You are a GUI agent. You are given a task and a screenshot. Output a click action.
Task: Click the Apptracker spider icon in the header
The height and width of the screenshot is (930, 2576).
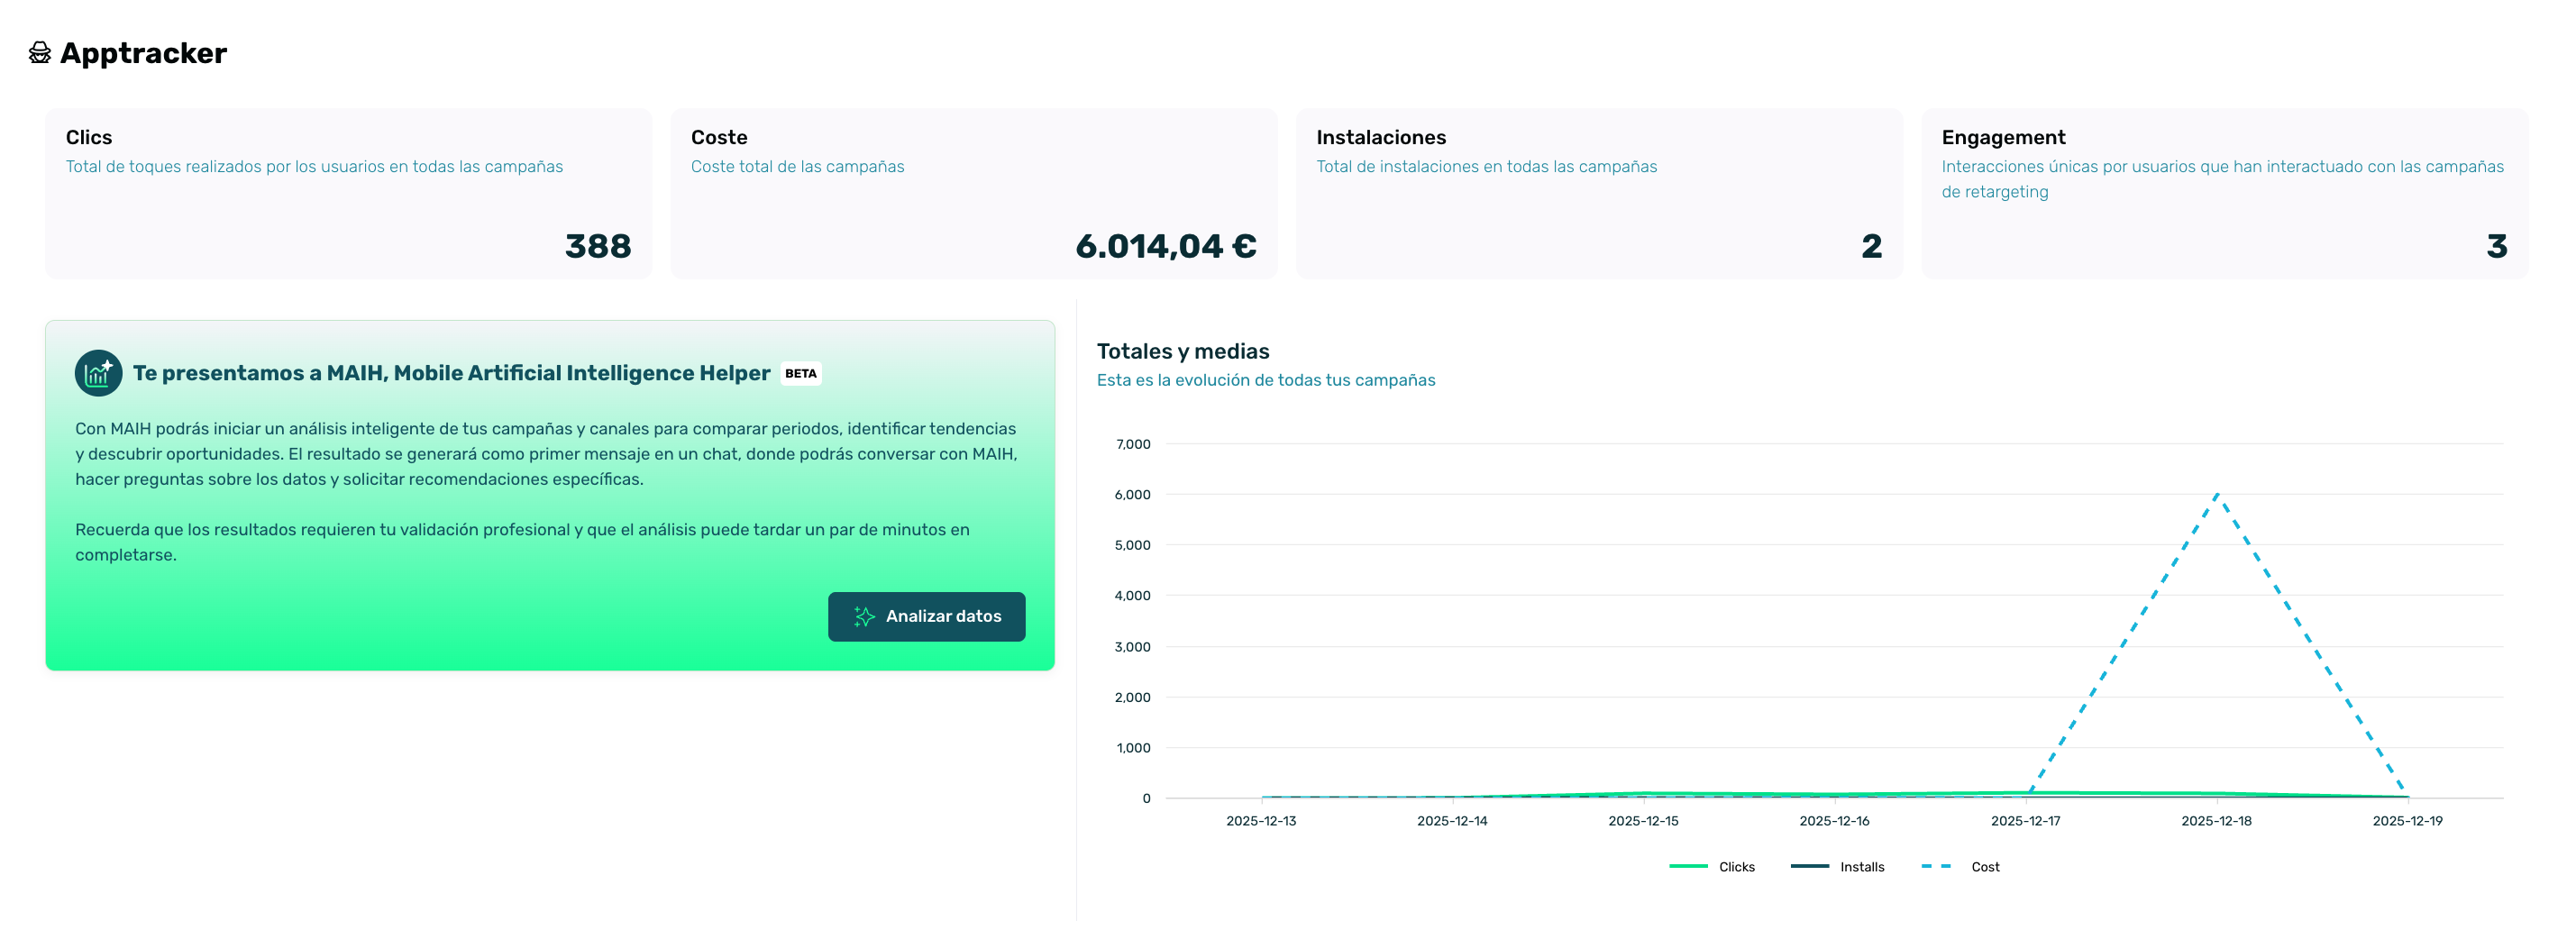(39, 53)
